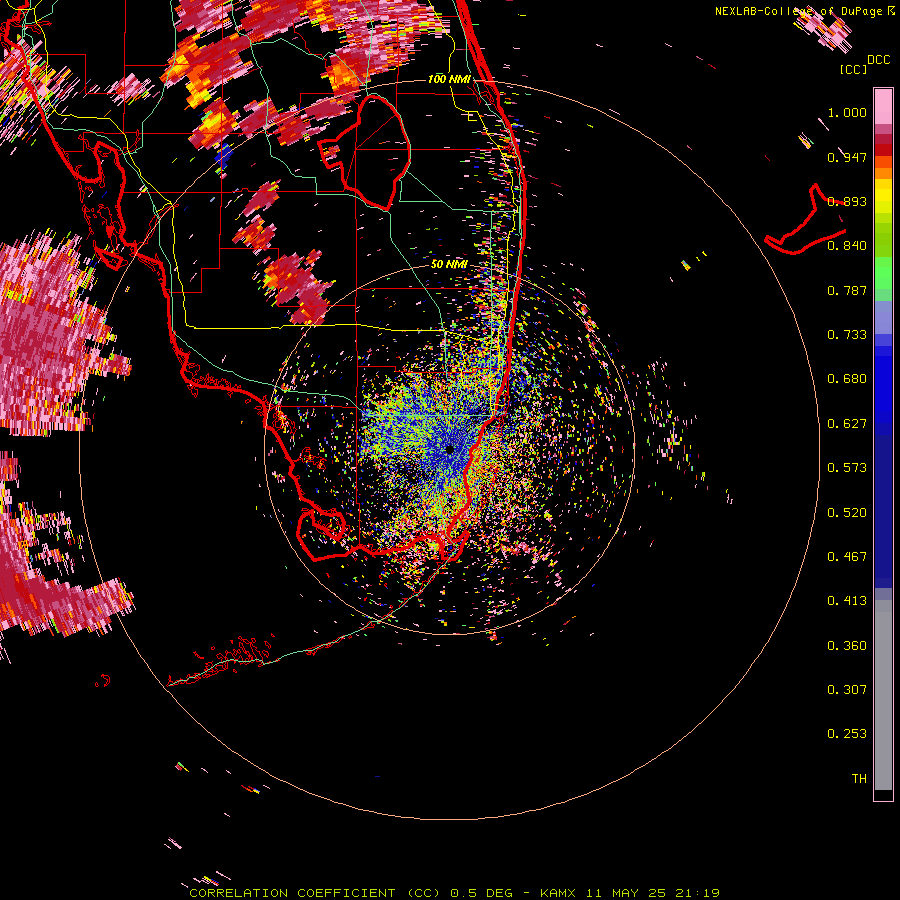Click the 0.787 color scale value

tap(847, 290)
